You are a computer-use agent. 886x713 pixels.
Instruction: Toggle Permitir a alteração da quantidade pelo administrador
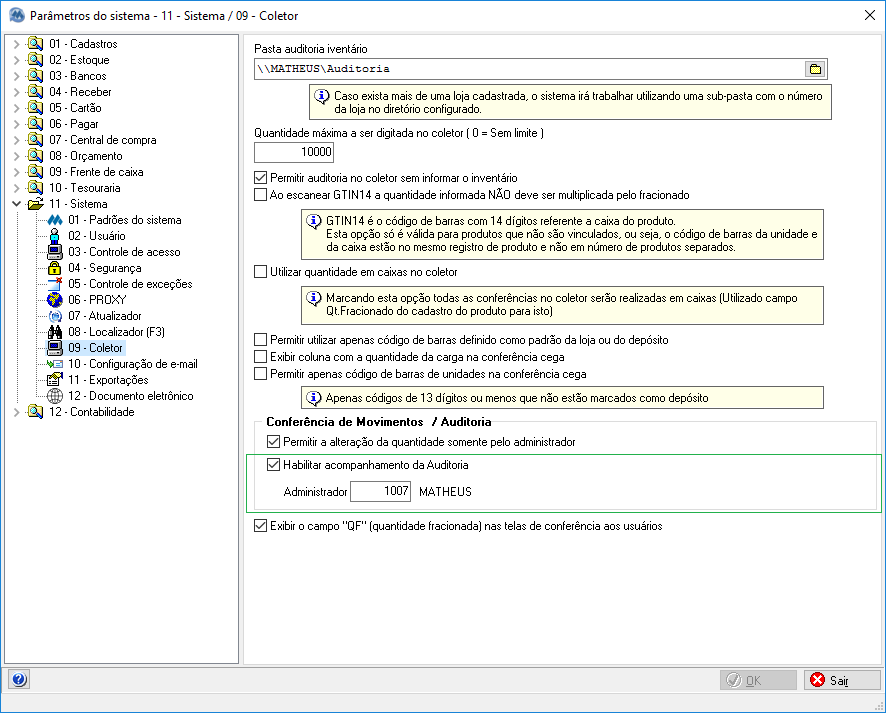click(x=273, y=441)
